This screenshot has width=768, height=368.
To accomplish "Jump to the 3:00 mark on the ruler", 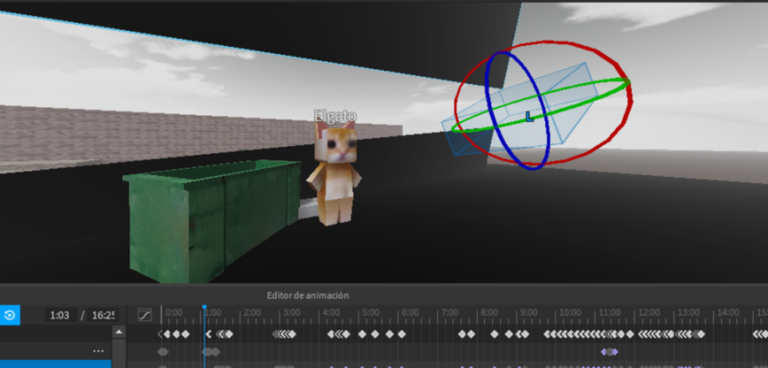I will [x=292, y=313].
